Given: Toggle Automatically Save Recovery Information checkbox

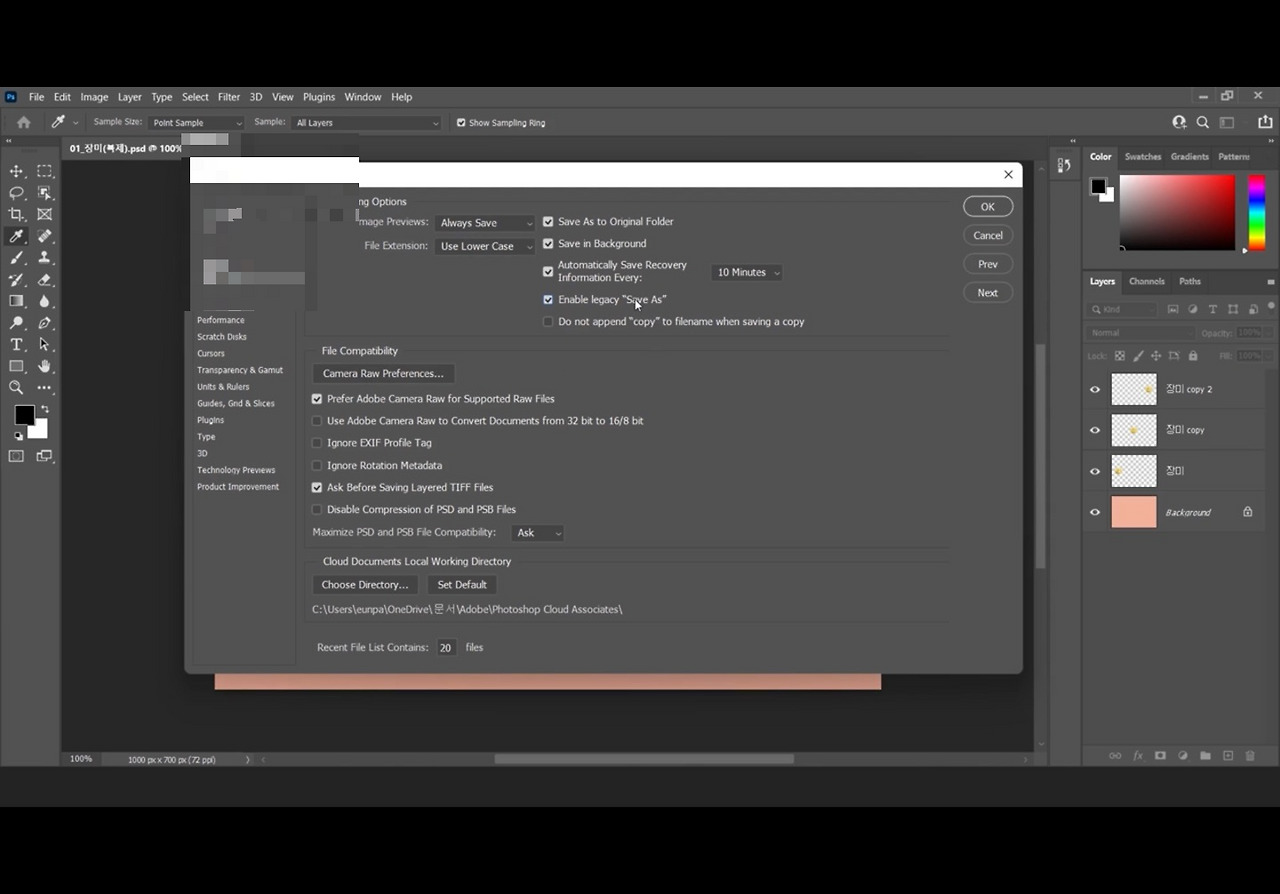Looking at the screenshot, I should tap(548, 271).
